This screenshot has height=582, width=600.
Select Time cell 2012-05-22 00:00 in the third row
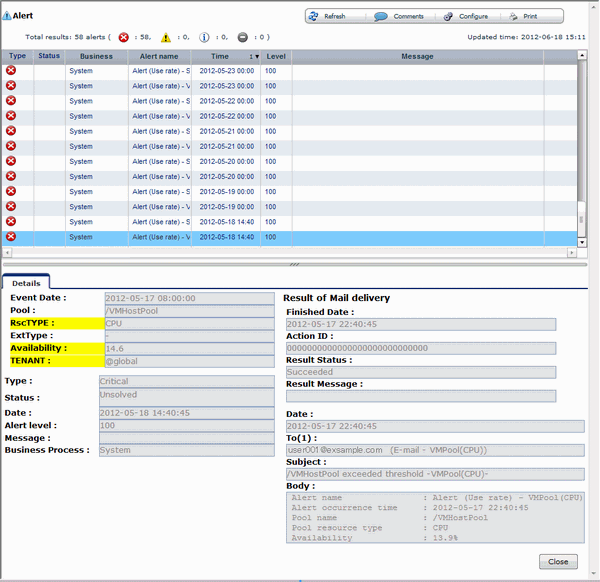click(x=227, y=101)
